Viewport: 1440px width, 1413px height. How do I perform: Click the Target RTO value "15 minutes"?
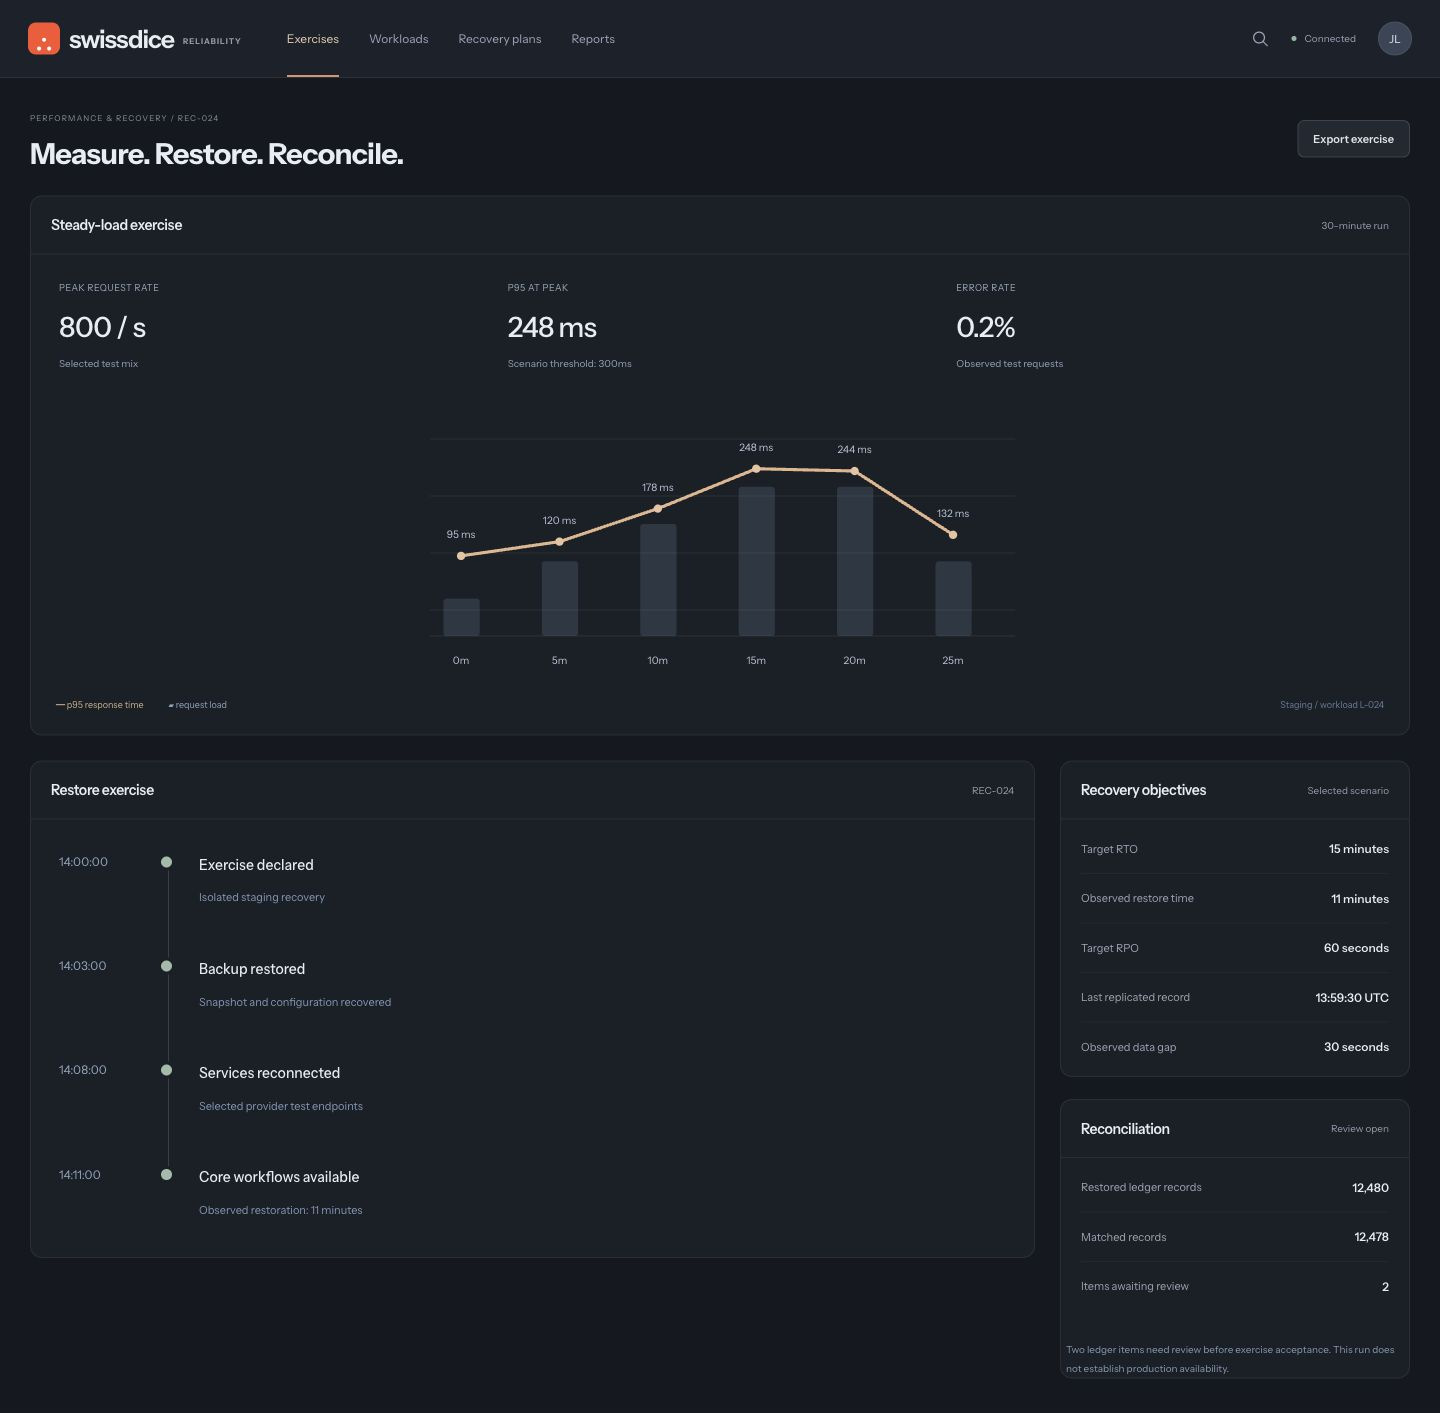[1359, 849]
